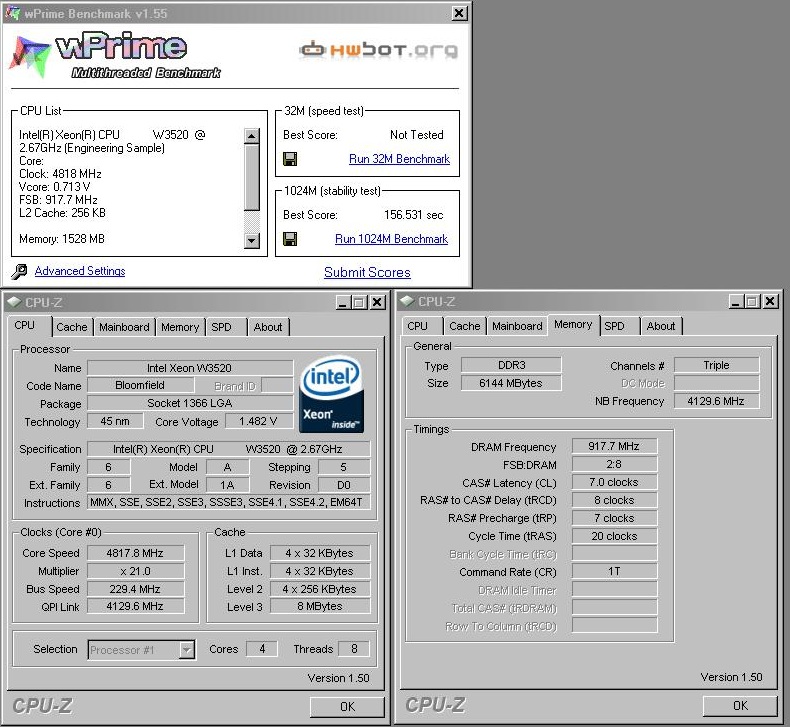Click the CPU List scrollbar thumb

coord(251,177)
